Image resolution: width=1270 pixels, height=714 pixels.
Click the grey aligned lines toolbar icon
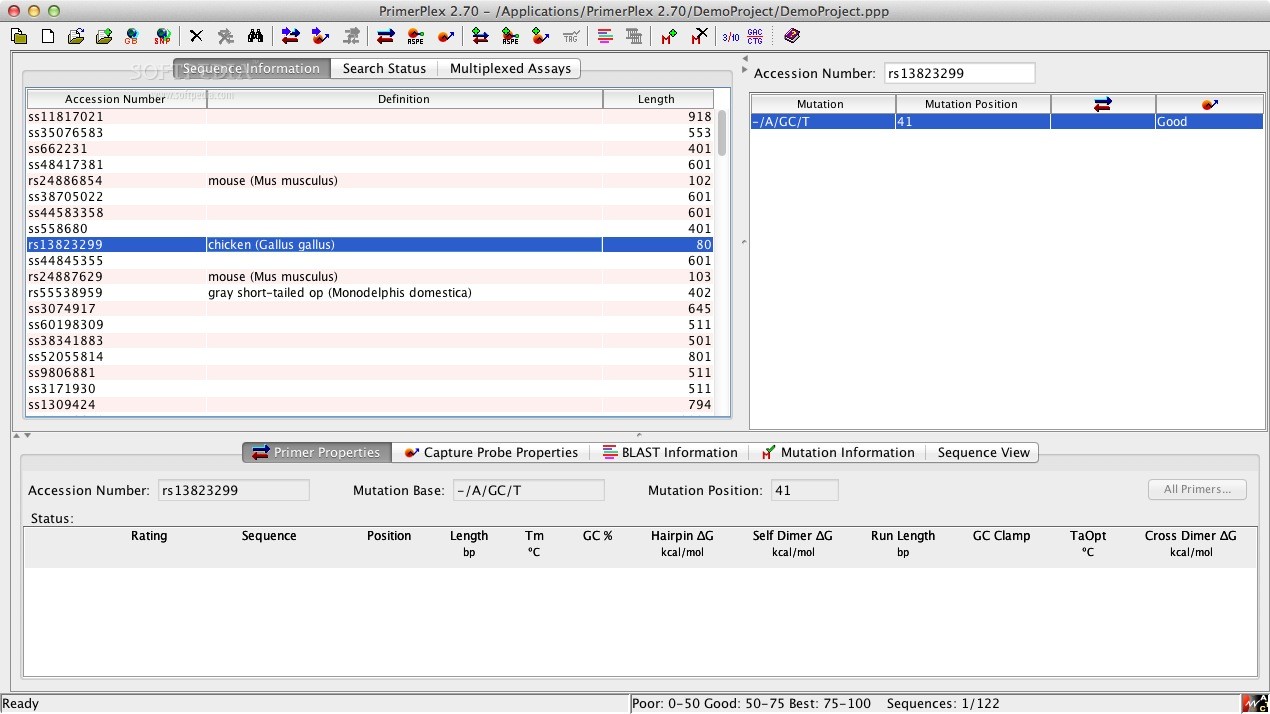tap(634, 37)
